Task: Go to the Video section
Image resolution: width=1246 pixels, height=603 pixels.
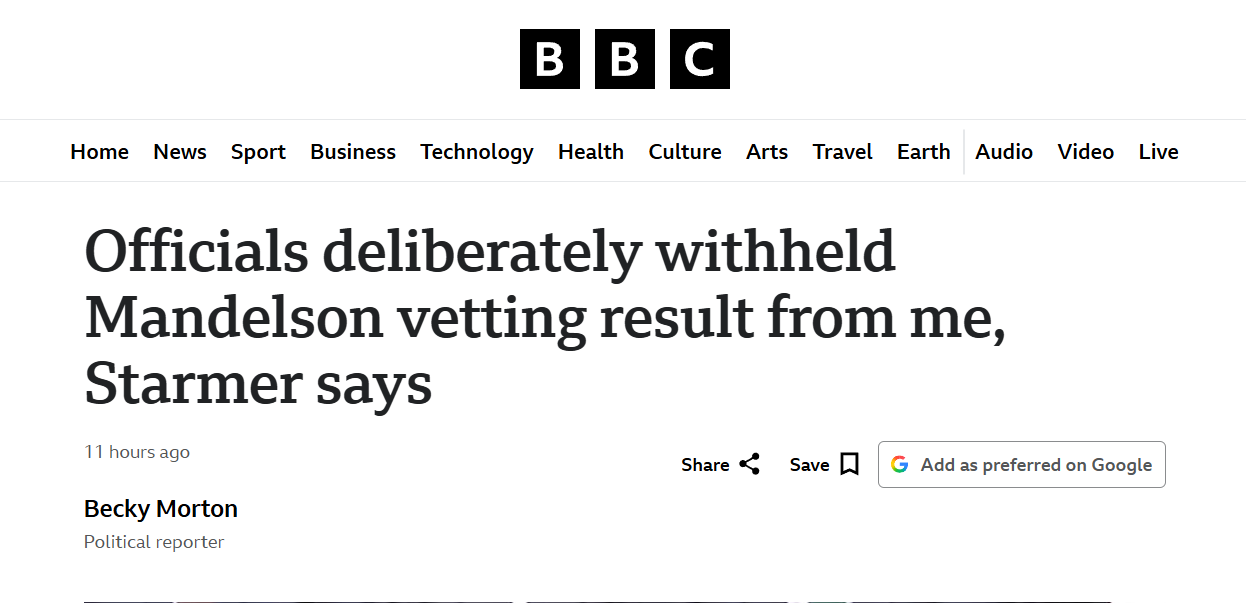Action: coord(1086,152)
